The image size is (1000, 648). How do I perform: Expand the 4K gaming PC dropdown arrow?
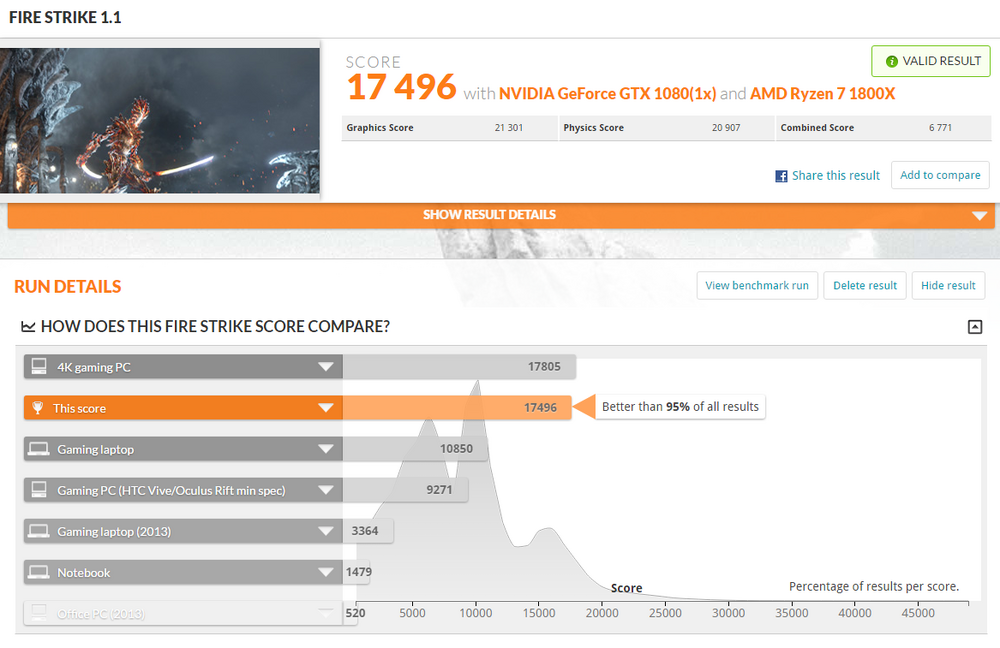point(326,367)
